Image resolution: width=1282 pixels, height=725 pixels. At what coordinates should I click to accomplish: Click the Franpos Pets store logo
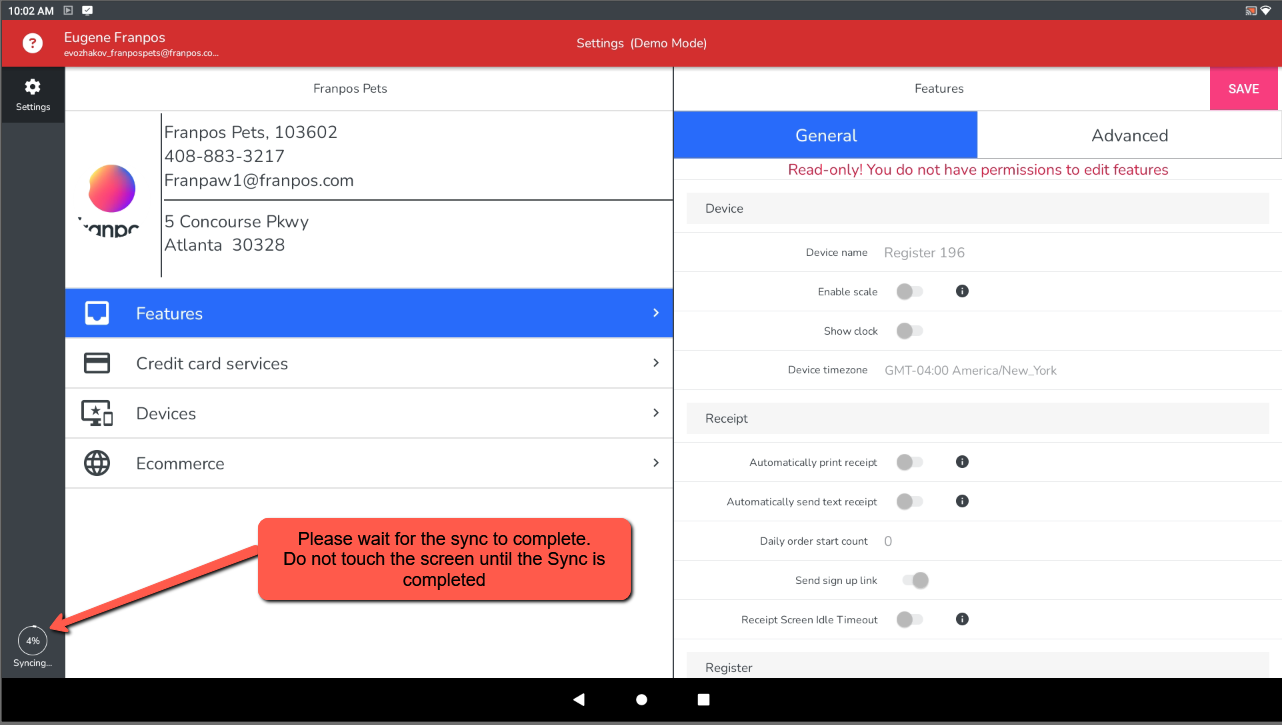[x=111, y=200]
